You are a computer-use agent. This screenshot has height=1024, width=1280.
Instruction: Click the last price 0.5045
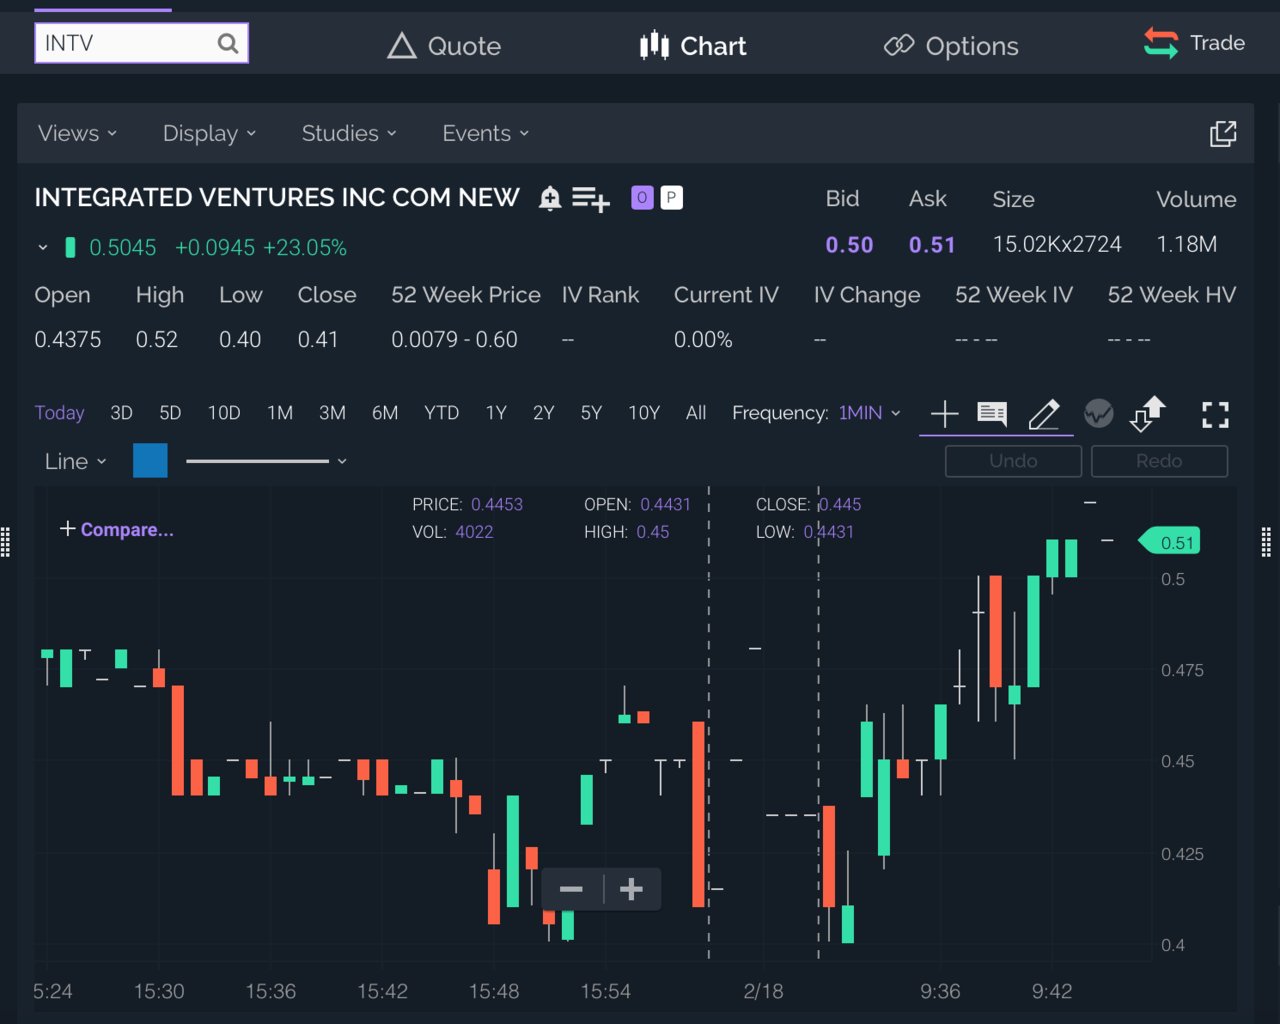[x=123, y=248]
